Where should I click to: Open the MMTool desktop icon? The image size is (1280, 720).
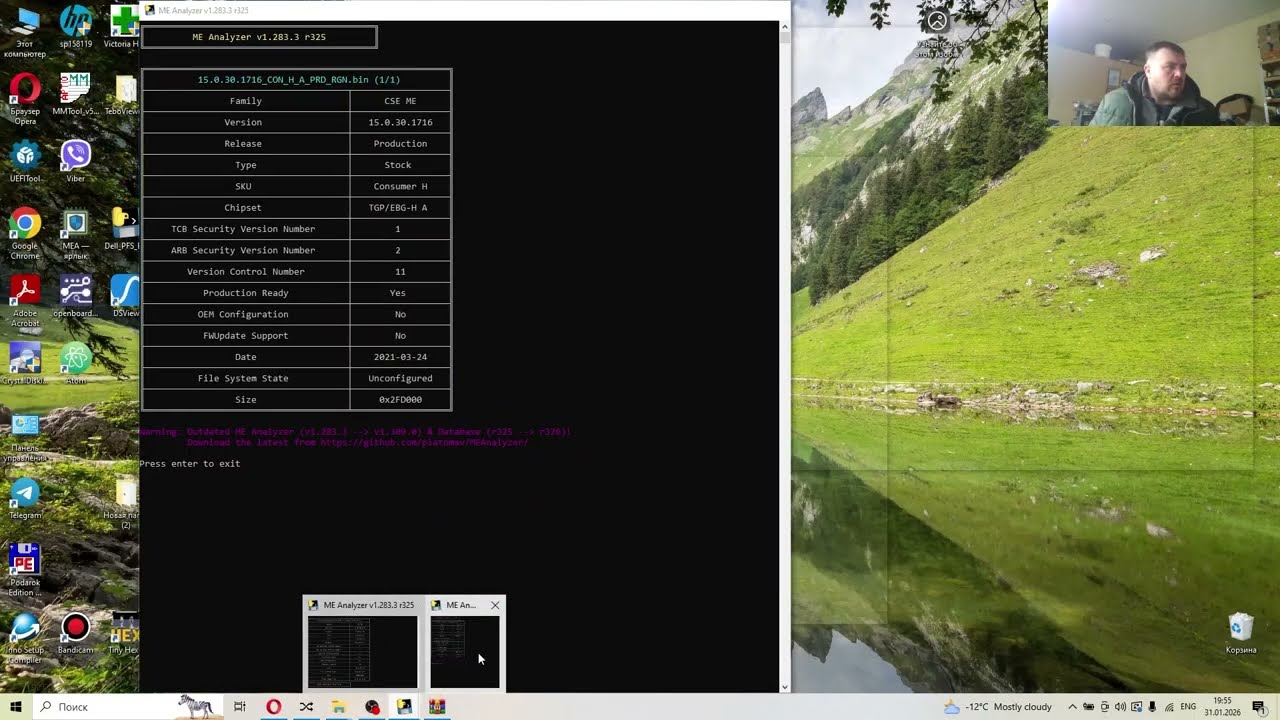coord(75,95)
